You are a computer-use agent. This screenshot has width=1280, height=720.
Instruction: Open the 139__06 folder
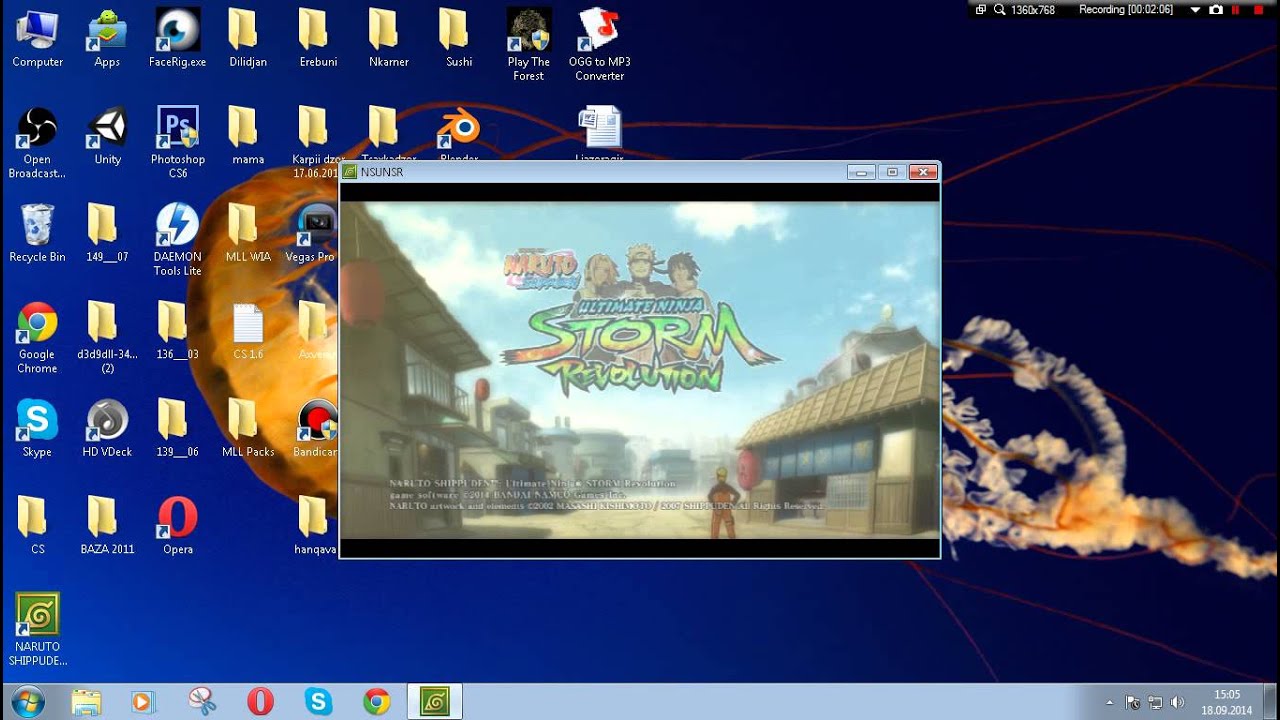(x=177, y=429)
